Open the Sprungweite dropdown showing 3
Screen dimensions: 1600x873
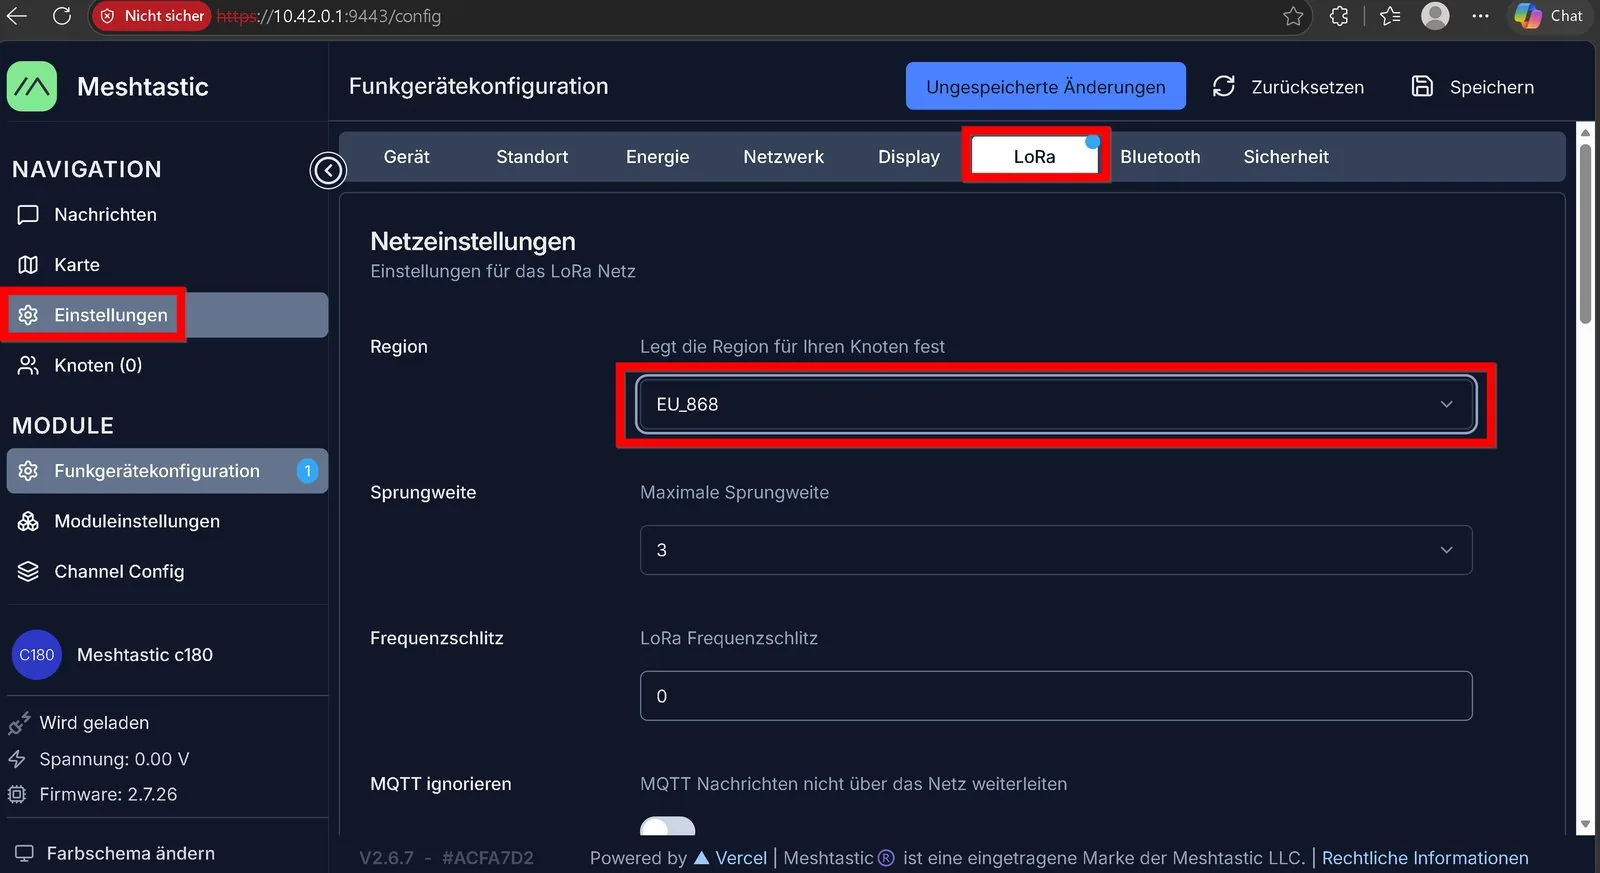click(x=1056, y=550)
